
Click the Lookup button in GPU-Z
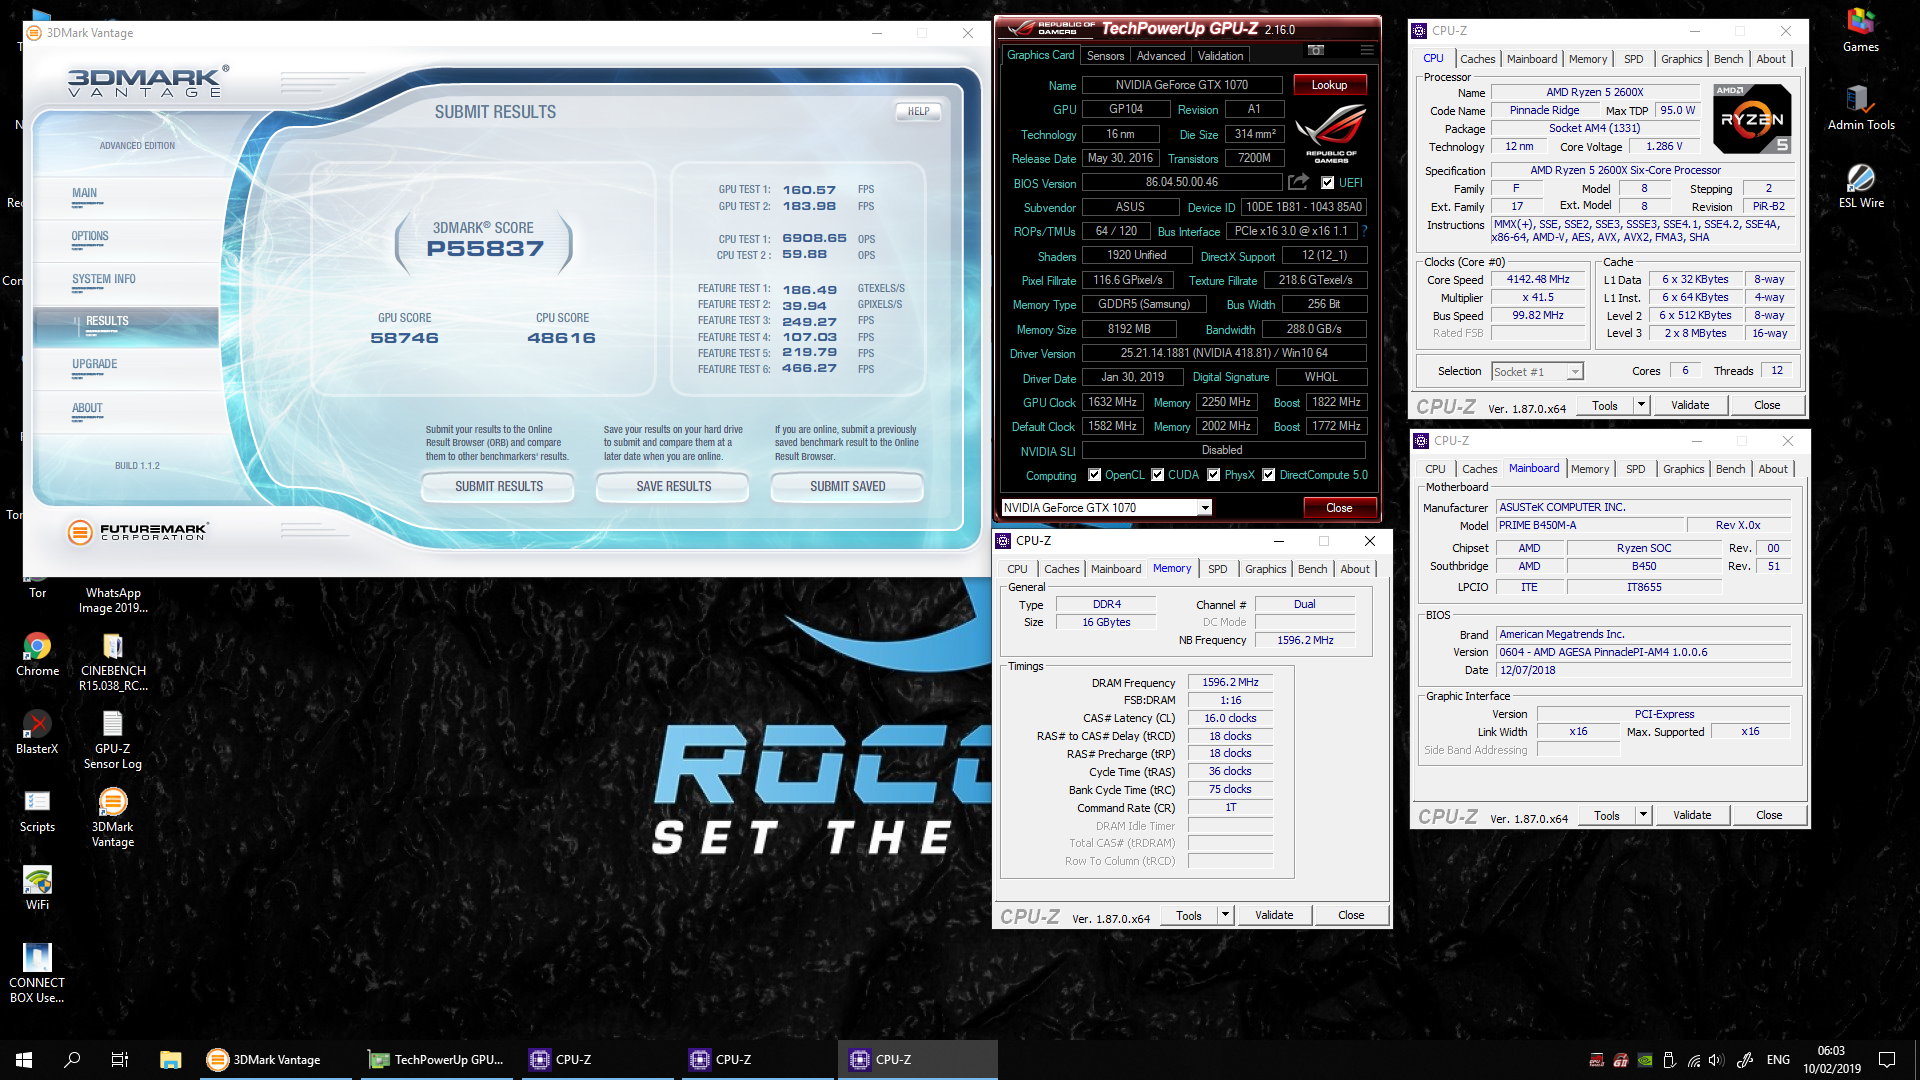tap(1329, 85)
